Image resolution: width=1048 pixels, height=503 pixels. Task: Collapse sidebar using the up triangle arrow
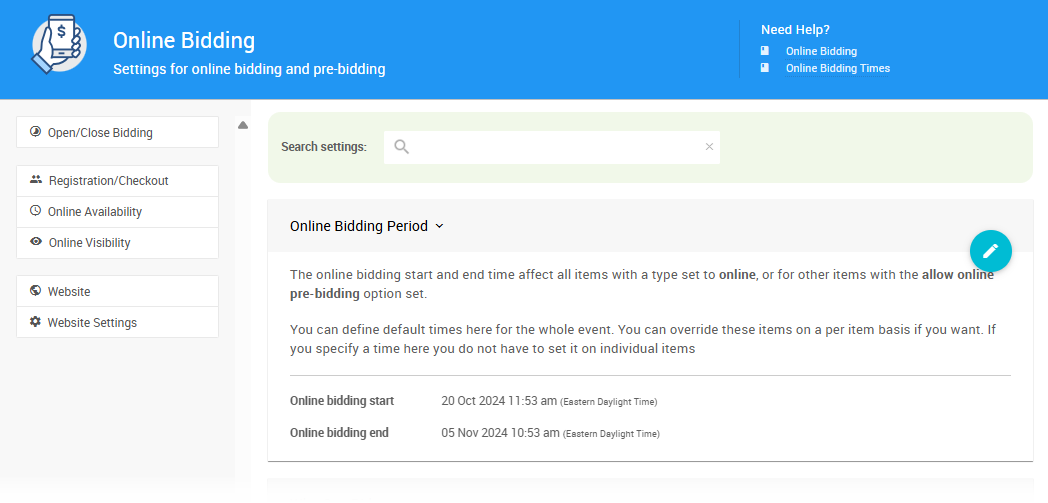click(x=242, y=125)
